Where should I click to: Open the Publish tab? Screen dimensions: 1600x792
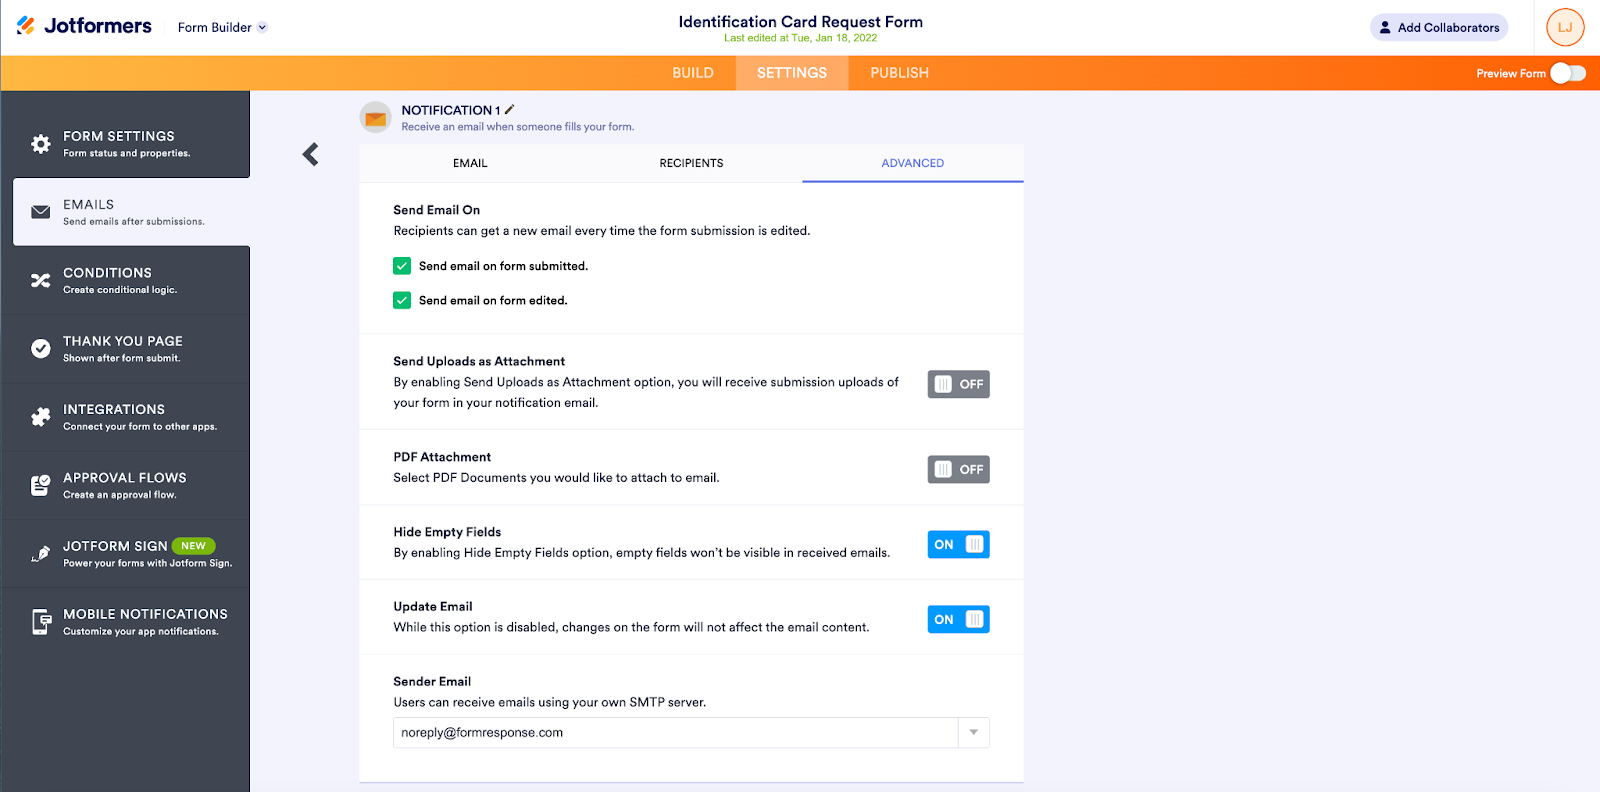point(899,73)
